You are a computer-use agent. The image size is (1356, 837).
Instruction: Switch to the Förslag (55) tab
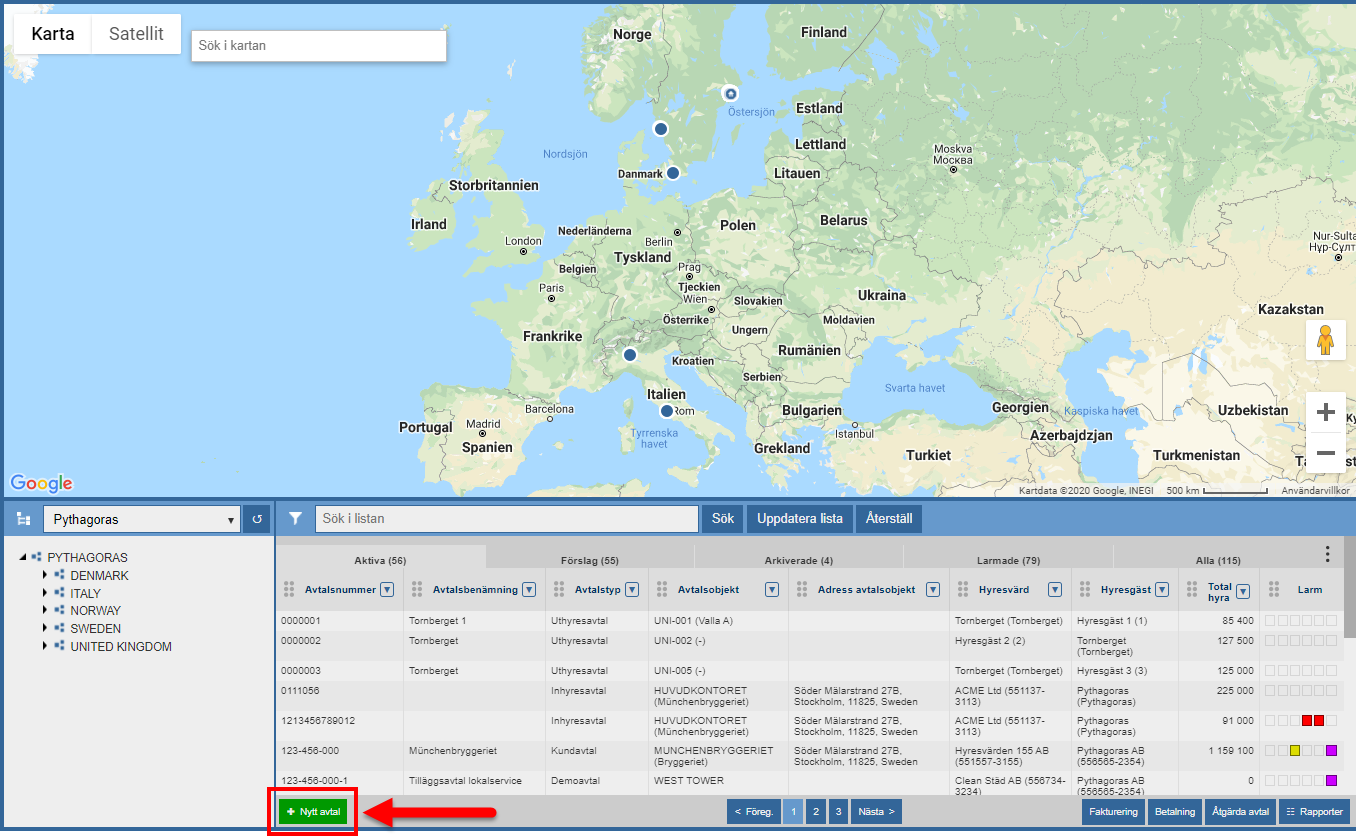(x=589, y=560)
